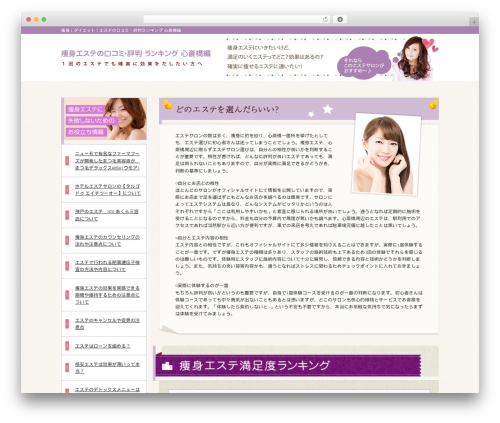
Task: Click the heading どのエステを選んだらいい?
Action: (x=227, y=109)
